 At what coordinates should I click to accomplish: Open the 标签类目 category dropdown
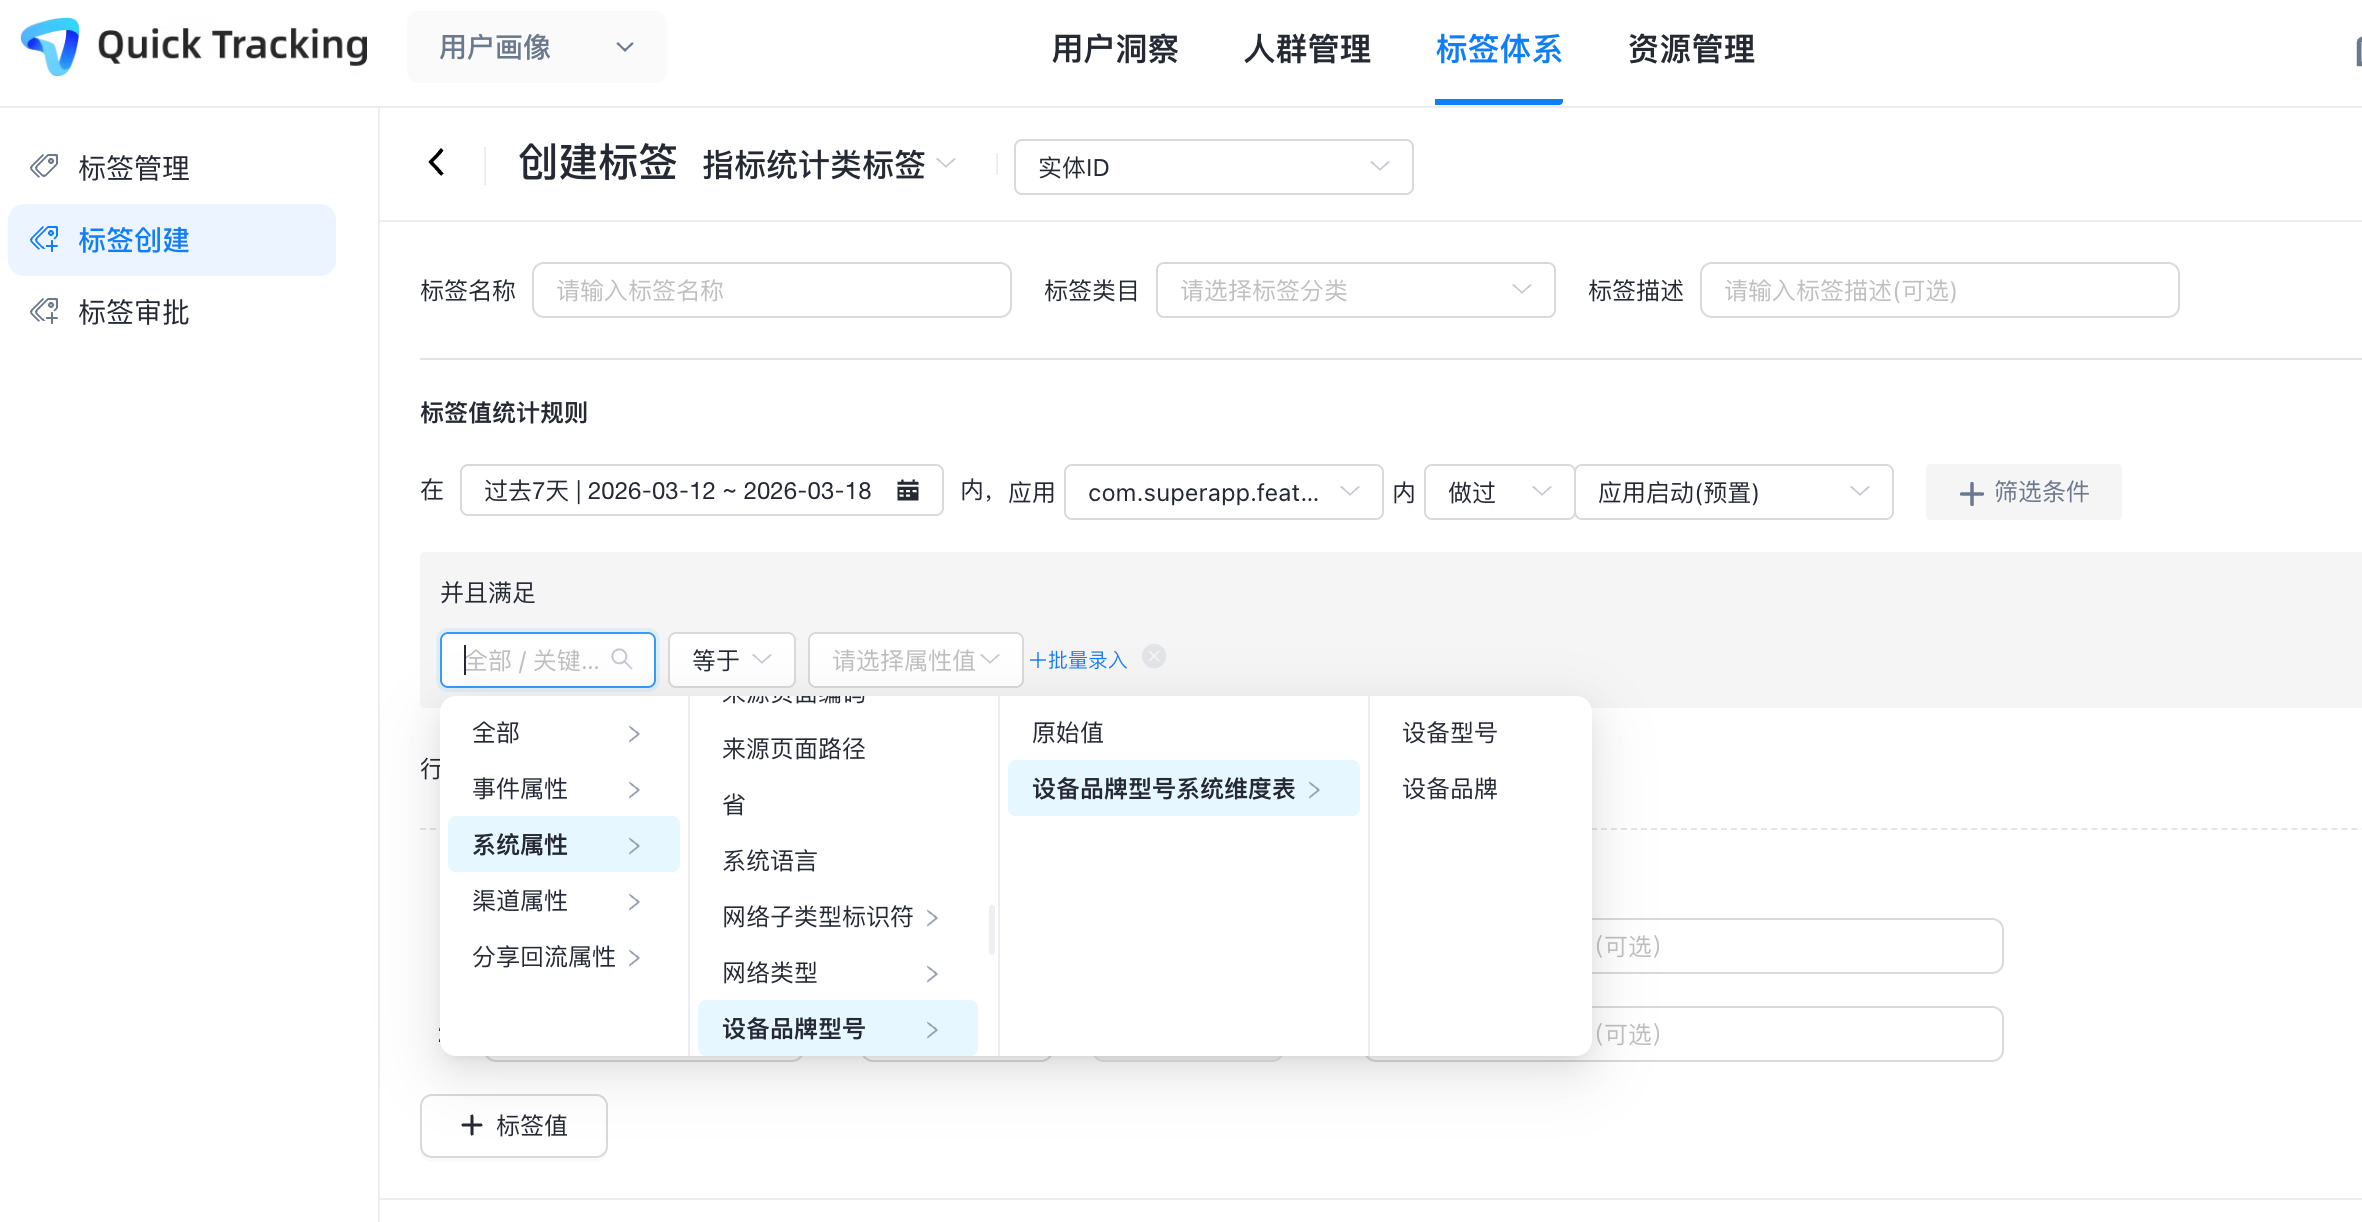tap(1354, 290)
